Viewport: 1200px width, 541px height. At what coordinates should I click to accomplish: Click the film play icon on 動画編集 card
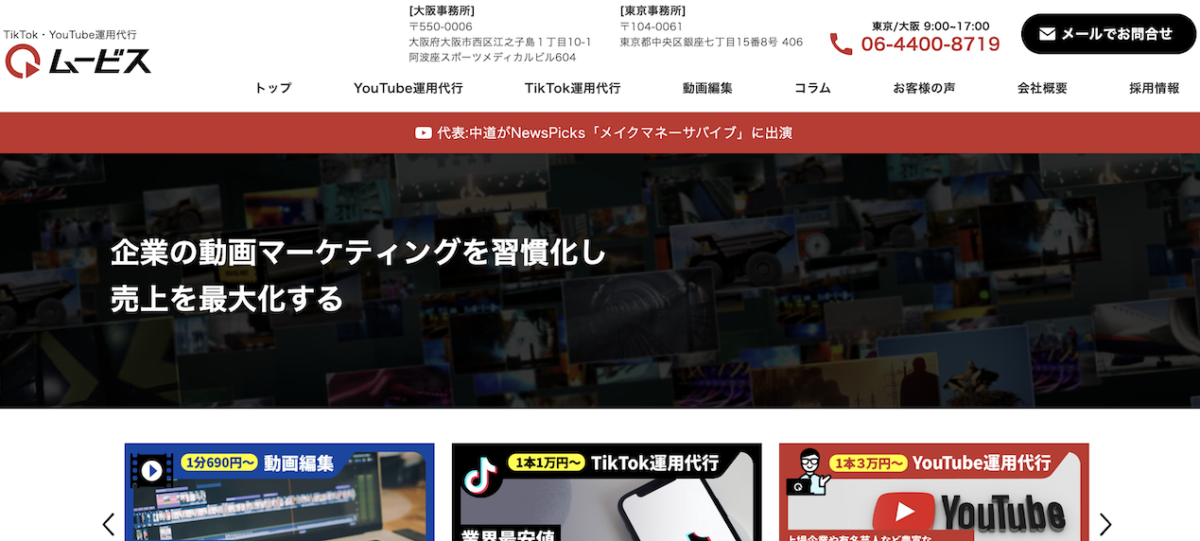(152, 470)
